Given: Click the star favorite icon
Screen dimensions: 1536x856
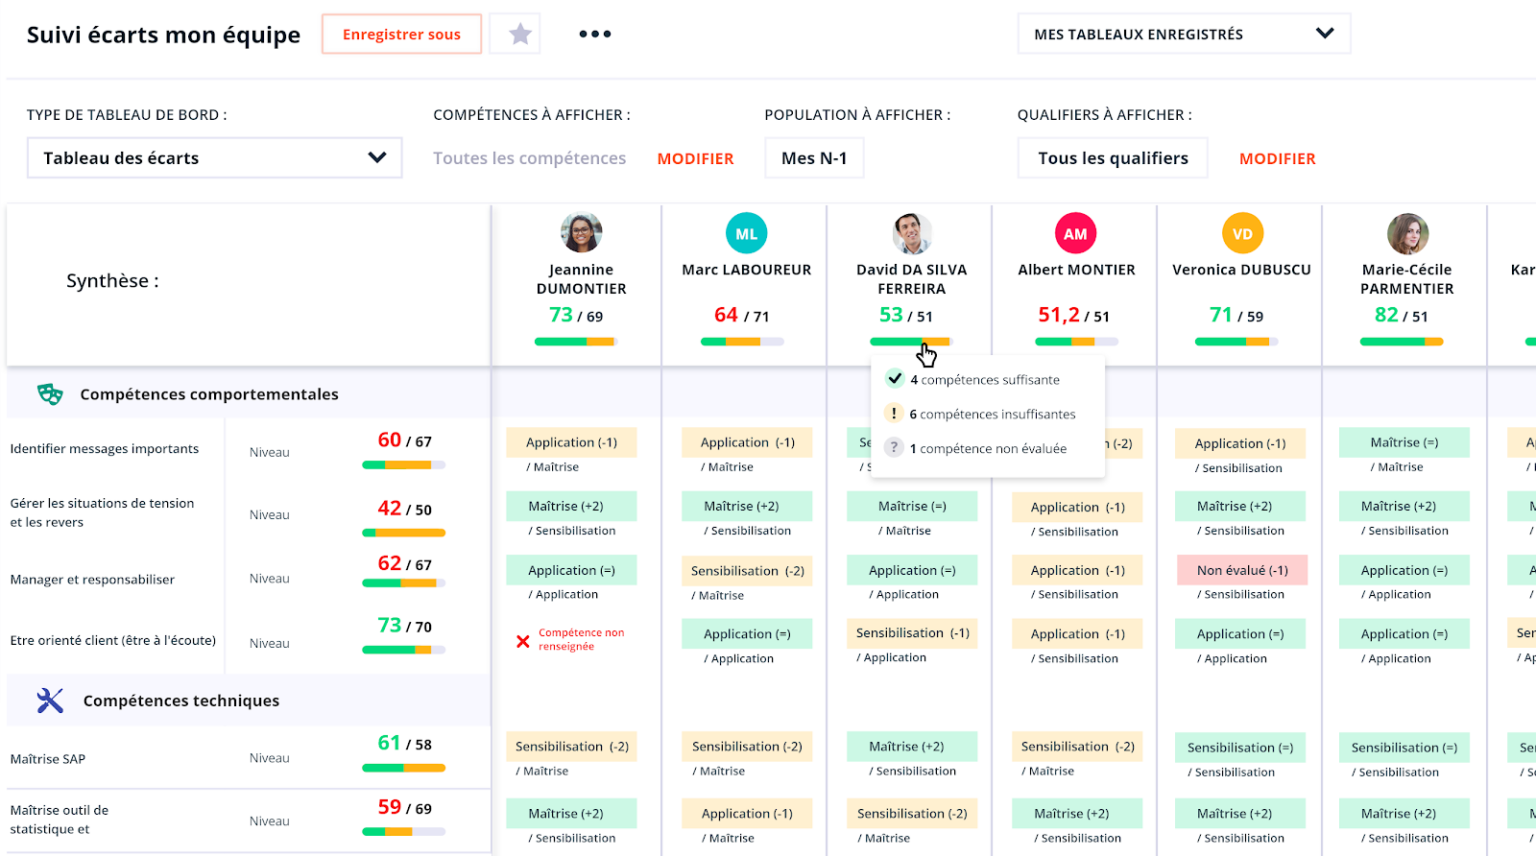Looking at the screenshot, I should (x=520, y=35).
